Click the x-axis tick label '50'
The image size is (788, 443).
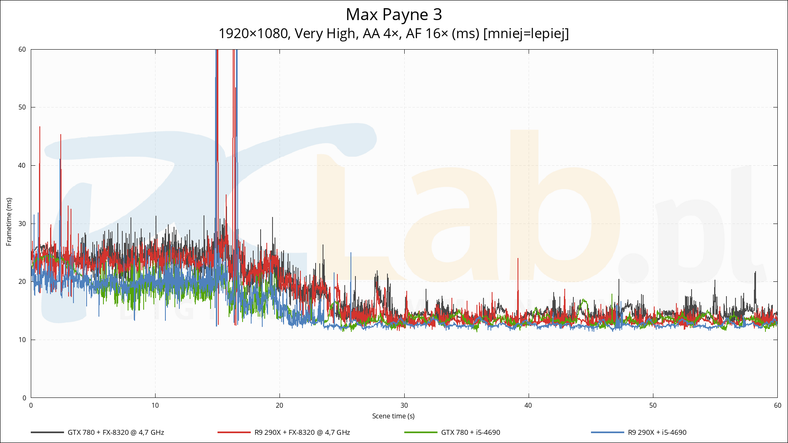tap(653, 405)
